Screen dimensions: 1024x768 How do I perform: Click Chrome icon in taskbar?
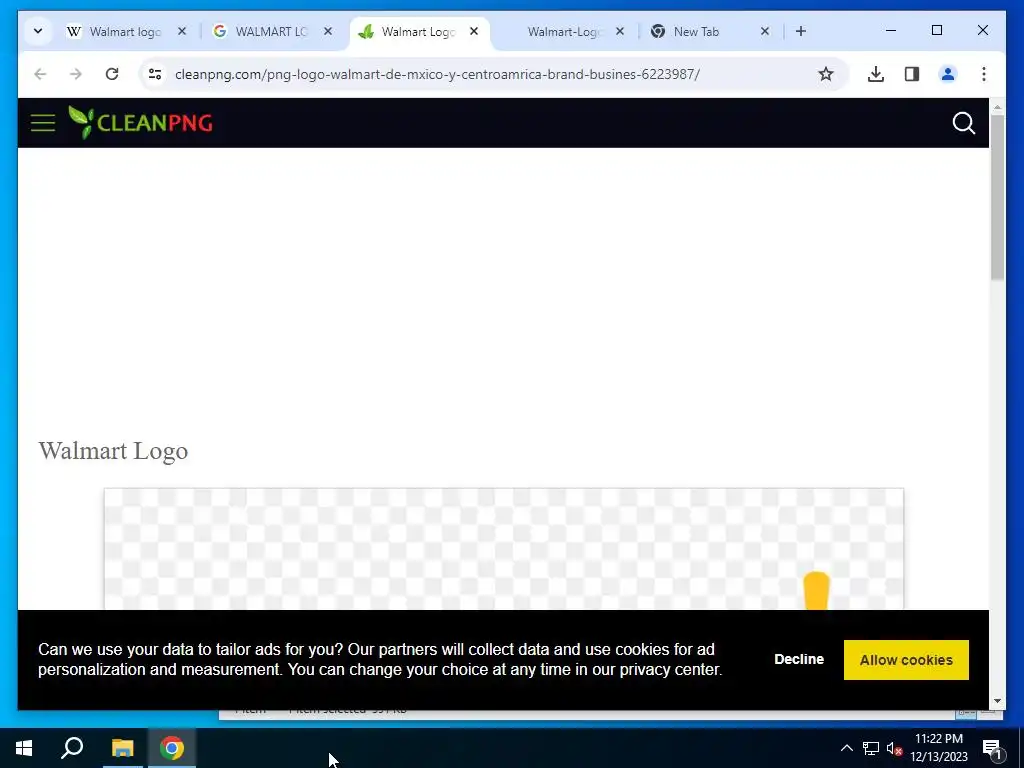click(172, 748)
